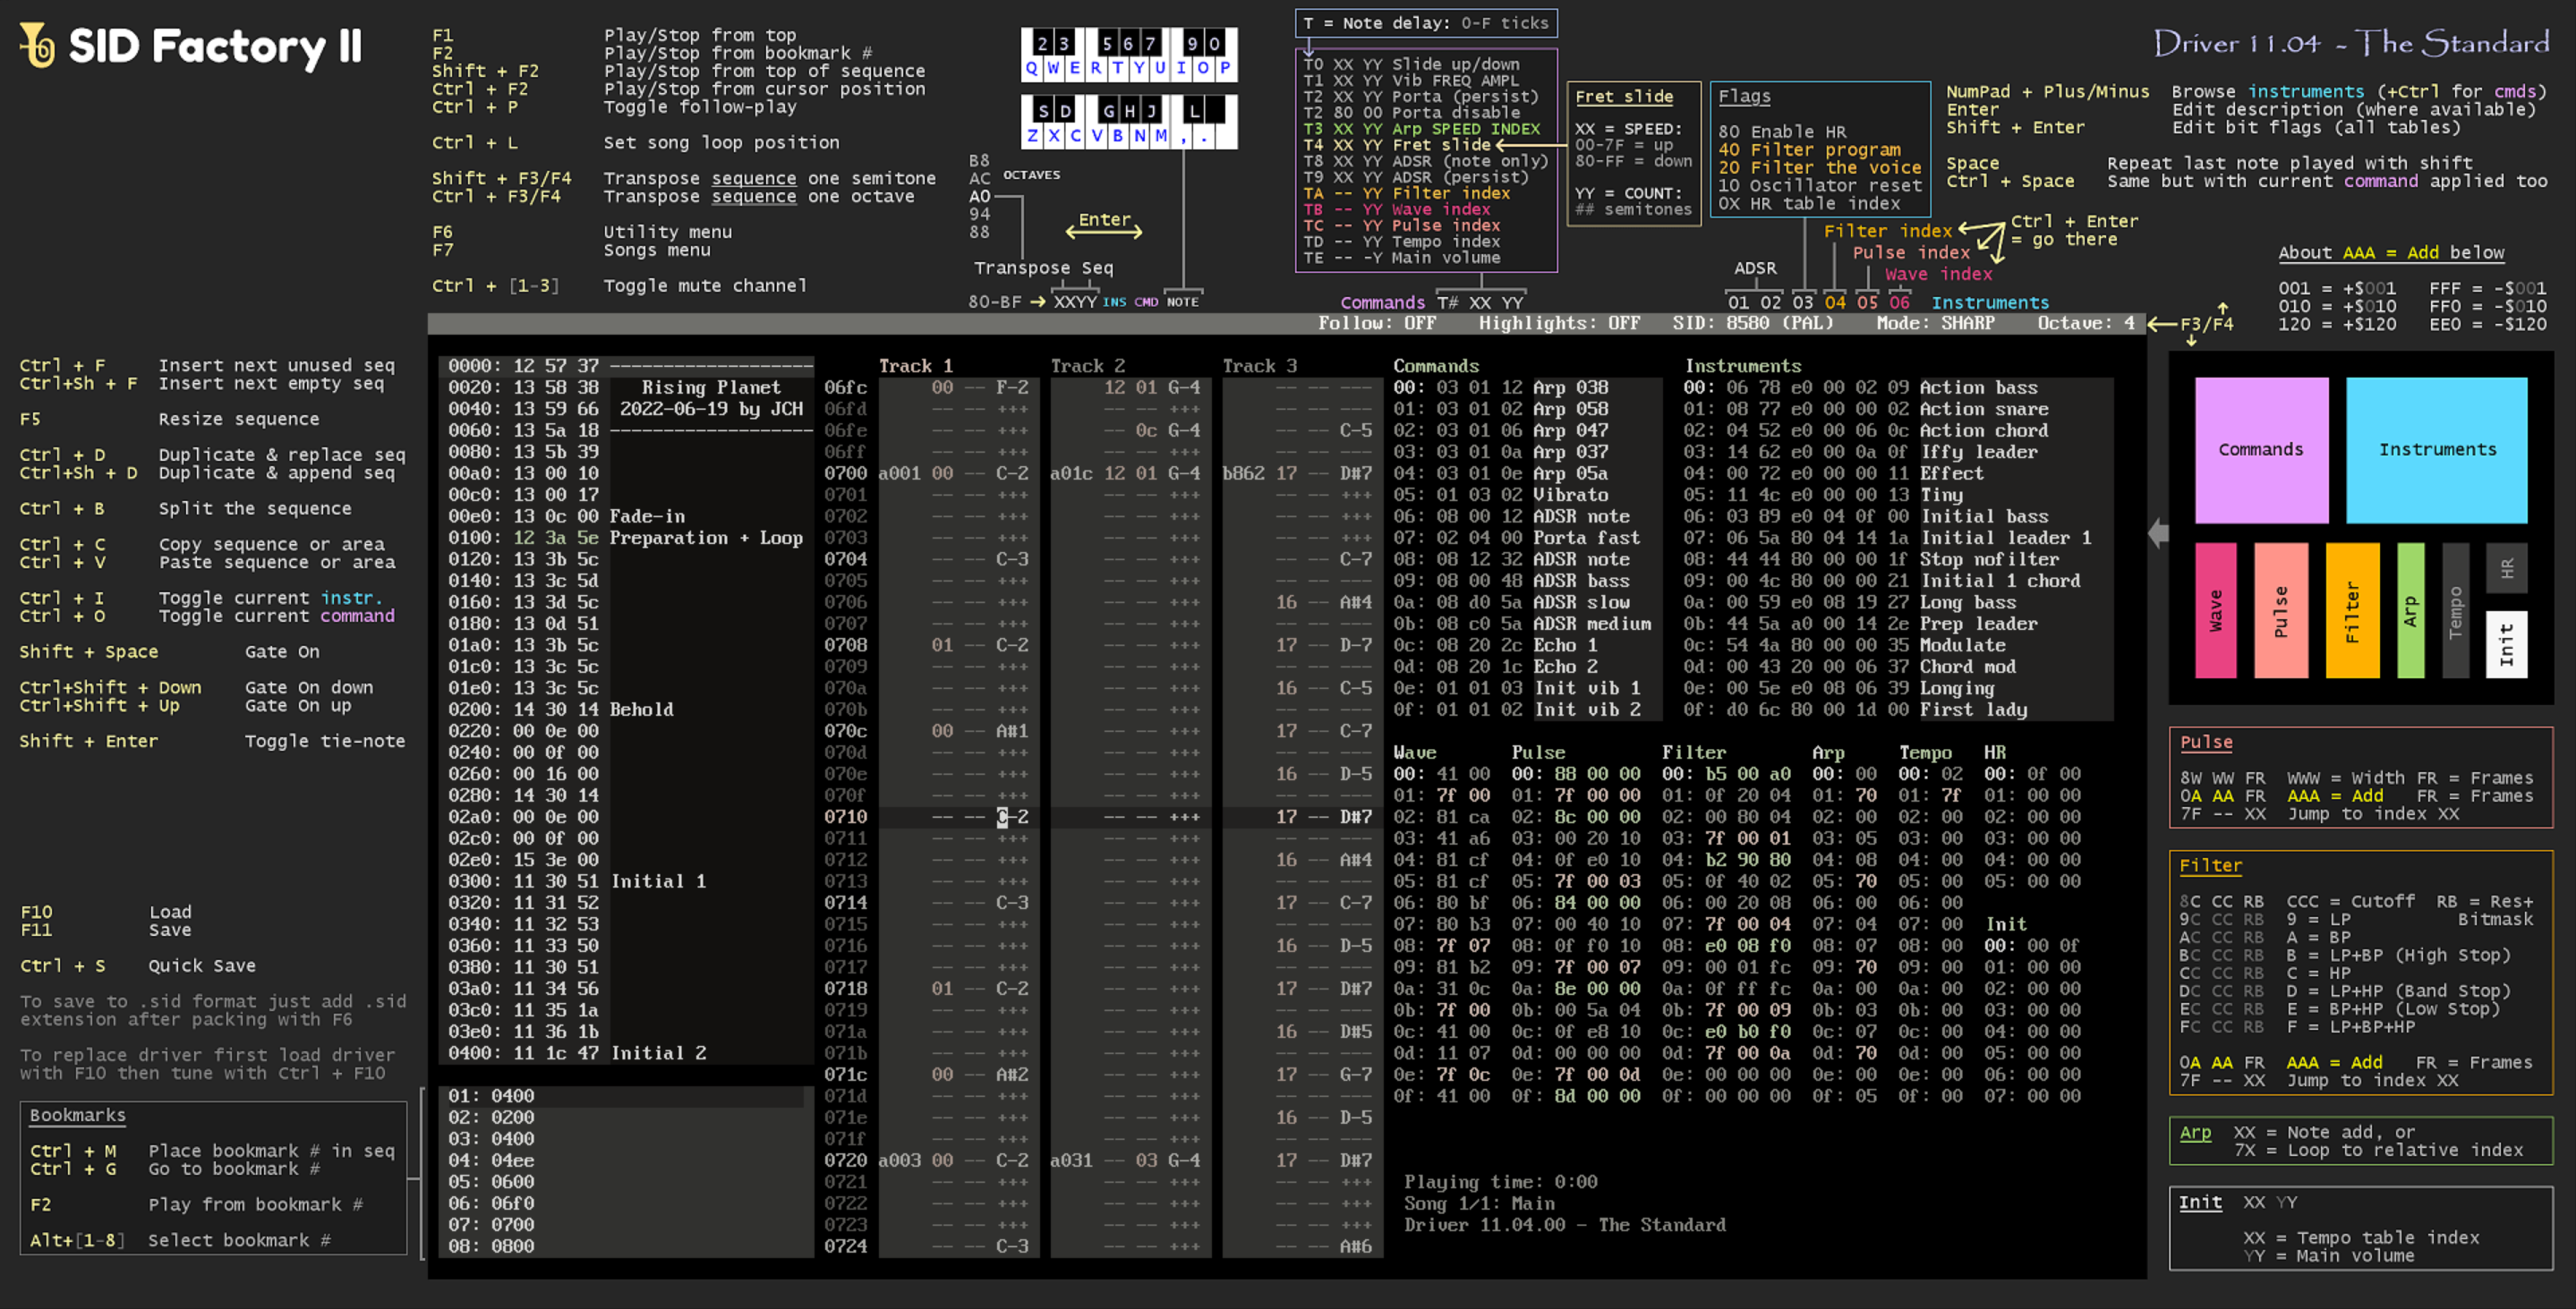
Task: Select the Track 1 header
Action: (915, 366)
